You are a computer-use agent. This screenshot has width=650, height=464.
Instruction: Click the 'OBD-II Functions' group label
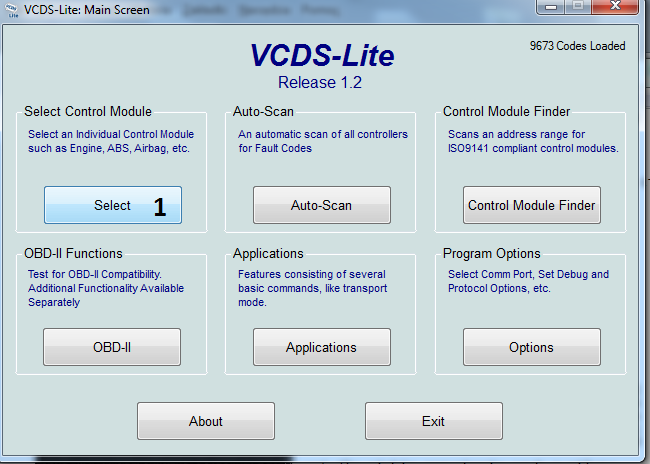pyautogui.click(x=73, y=253)
